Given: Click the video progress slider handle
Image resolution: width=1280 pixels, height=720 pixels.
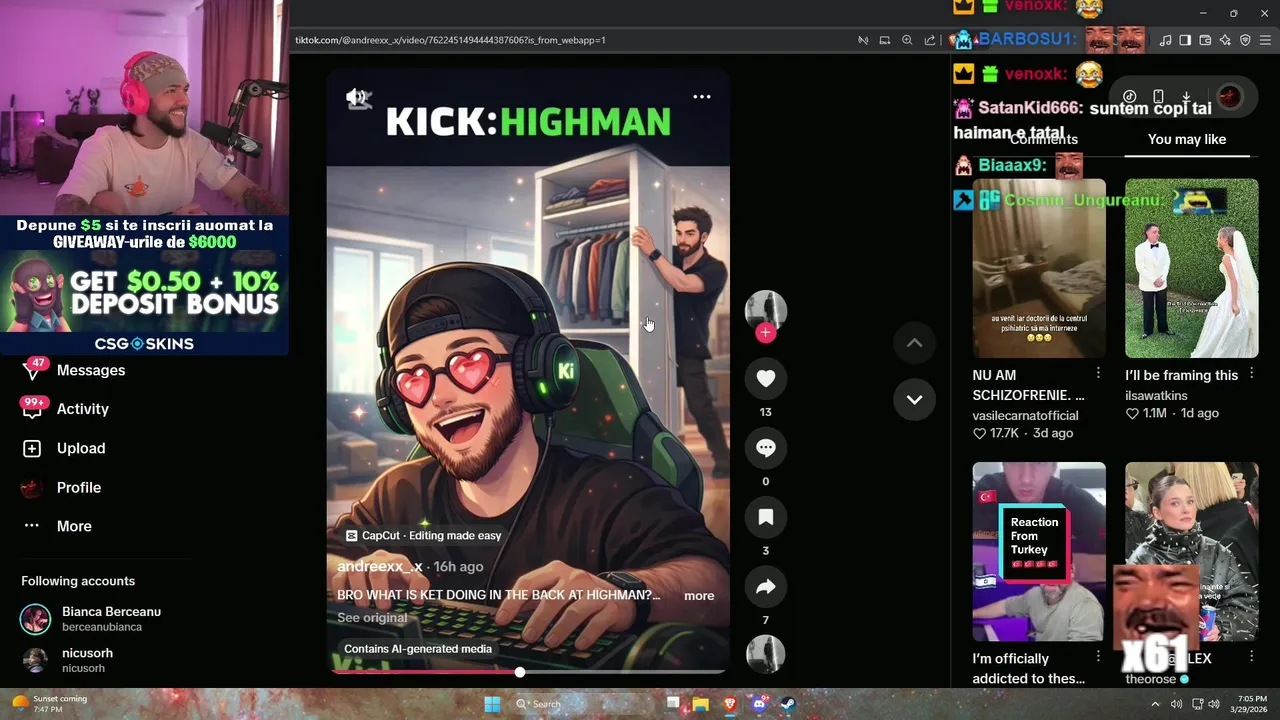Looking at the screenshot, I should pyautogui.click(x=520, y=672).
